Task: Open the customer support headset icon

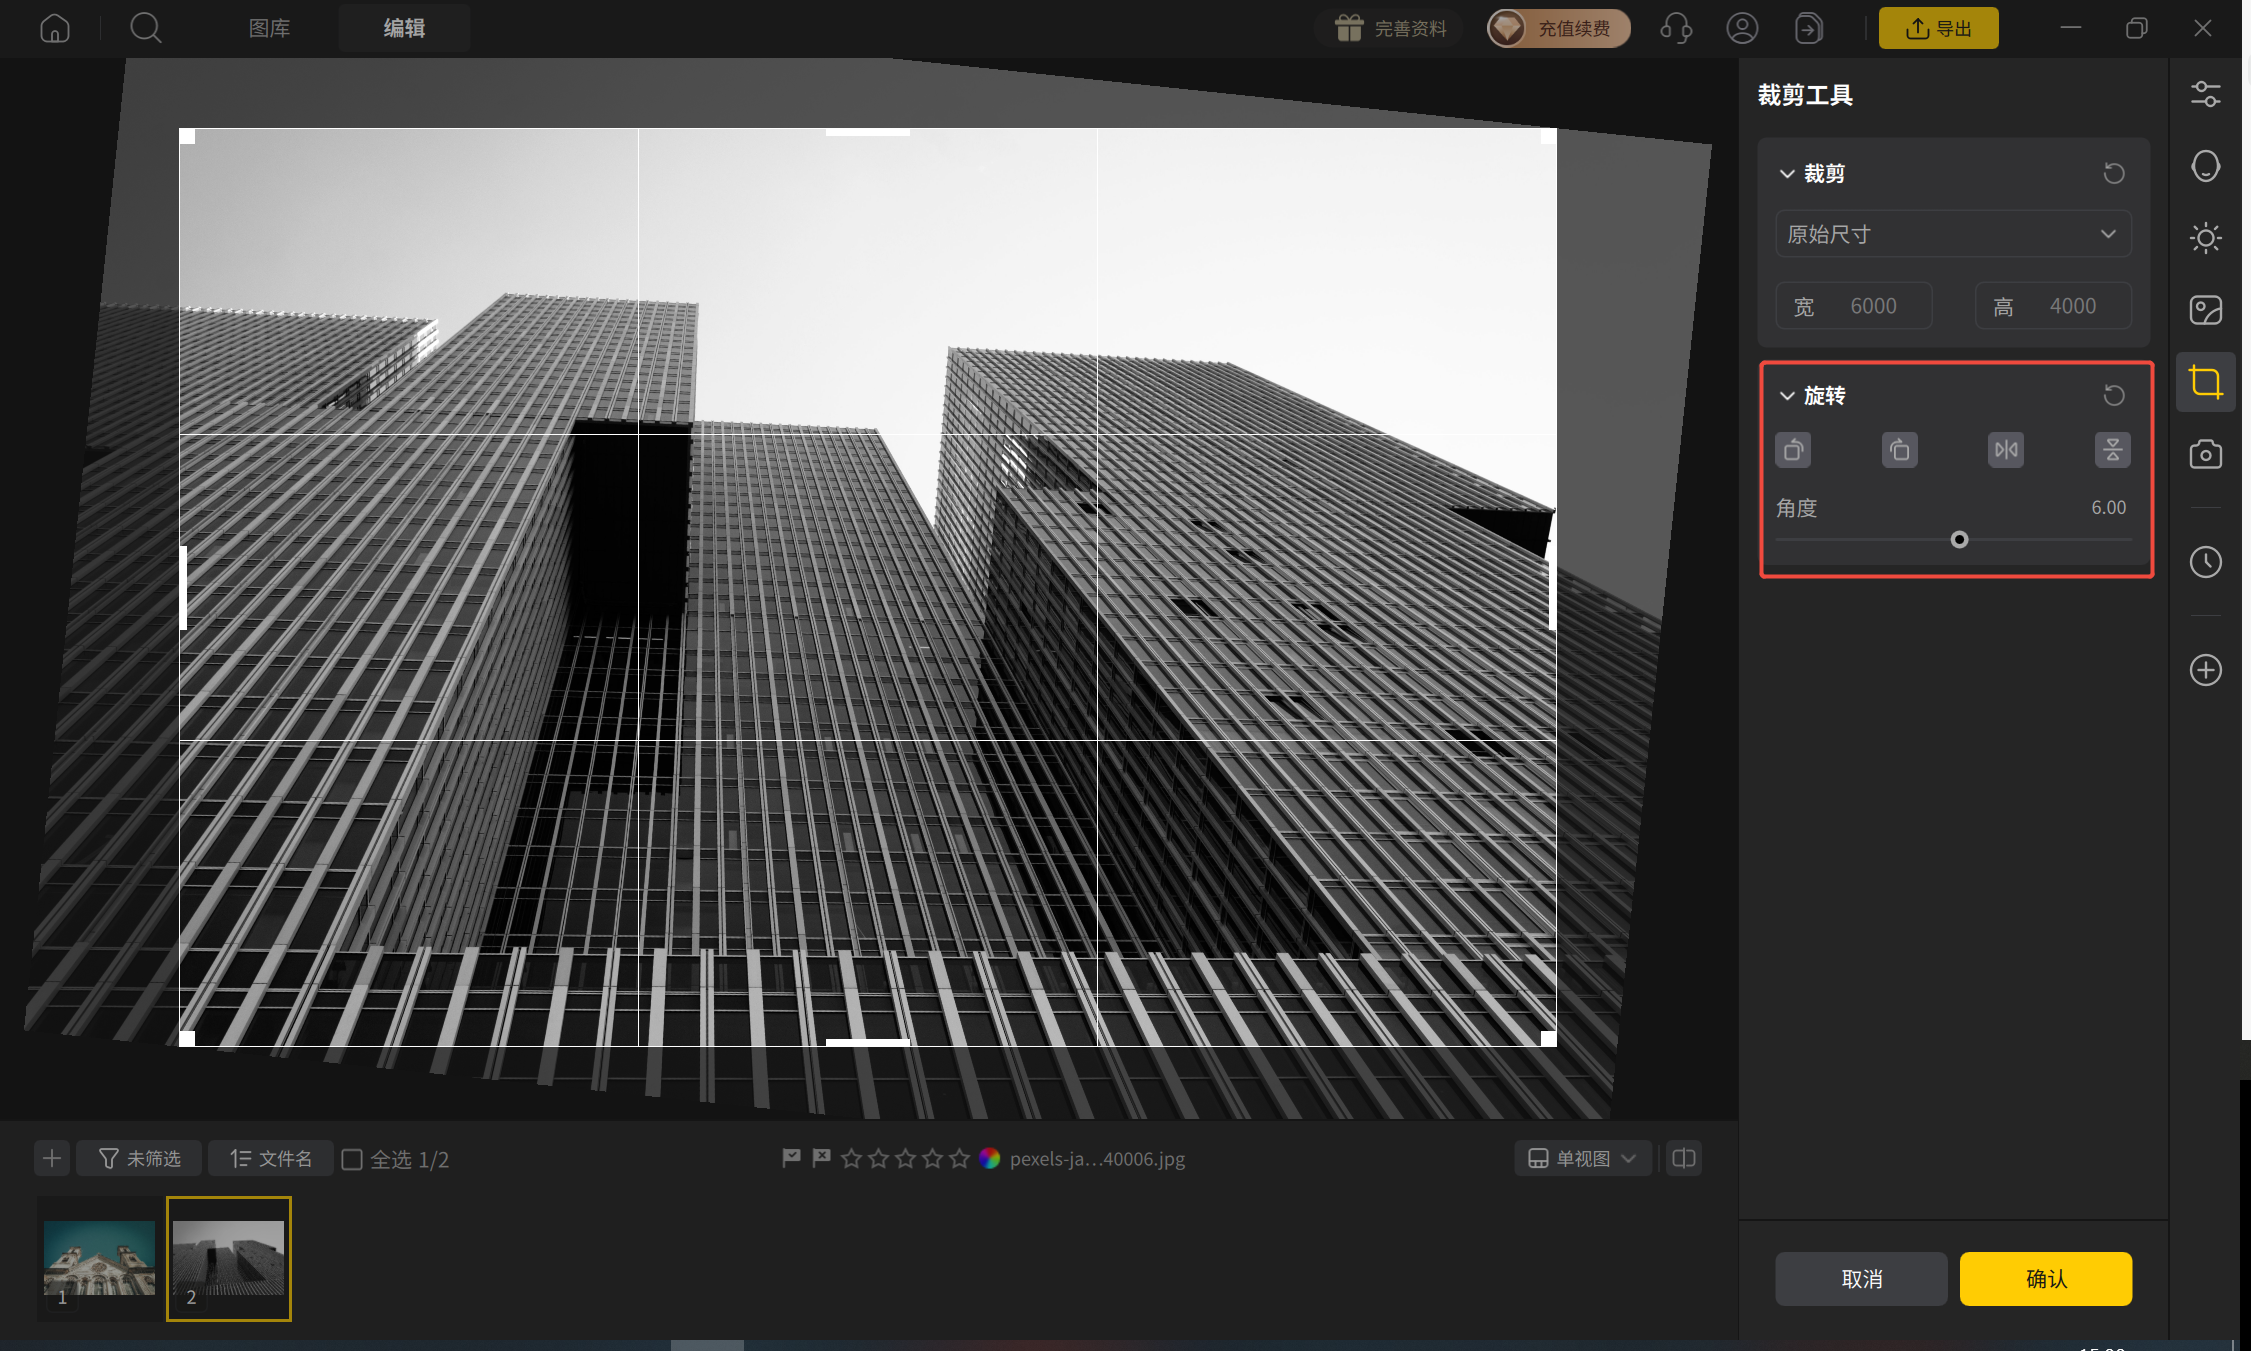Action: point(1676,28)
